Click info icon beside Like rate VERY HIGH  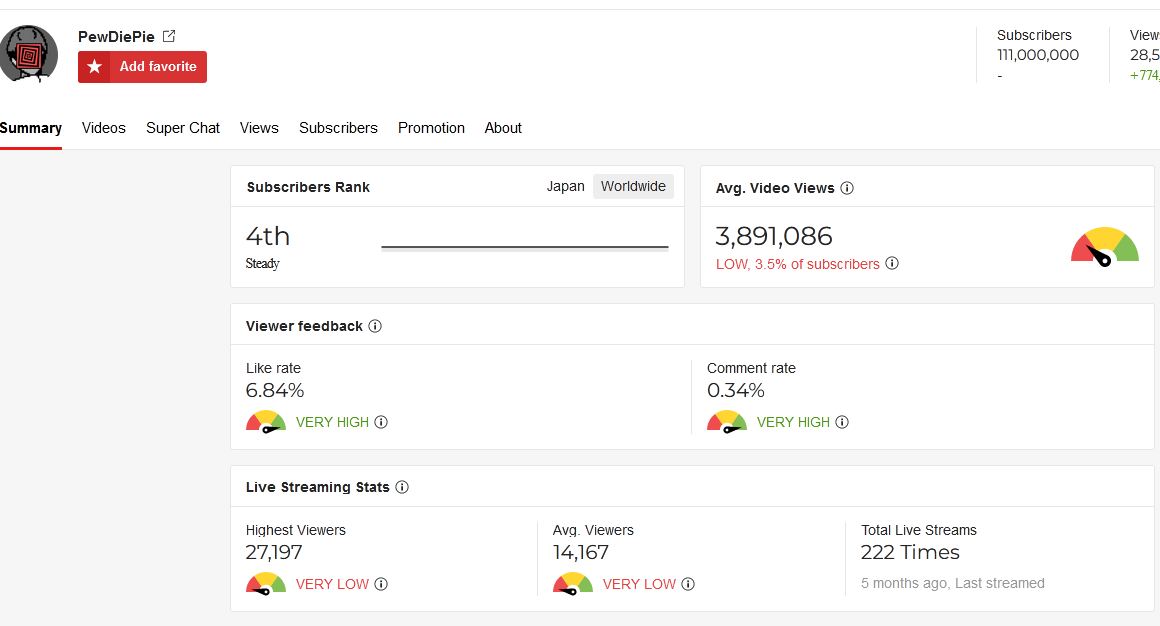tap(381, 422)
